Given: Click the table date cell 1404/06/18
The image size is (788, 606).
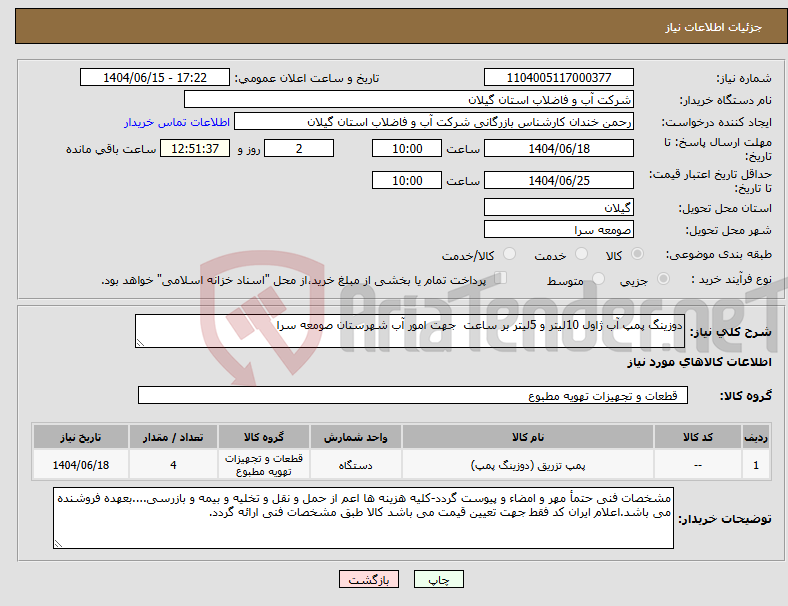Looking at the screenshot, I should [80, 465].
